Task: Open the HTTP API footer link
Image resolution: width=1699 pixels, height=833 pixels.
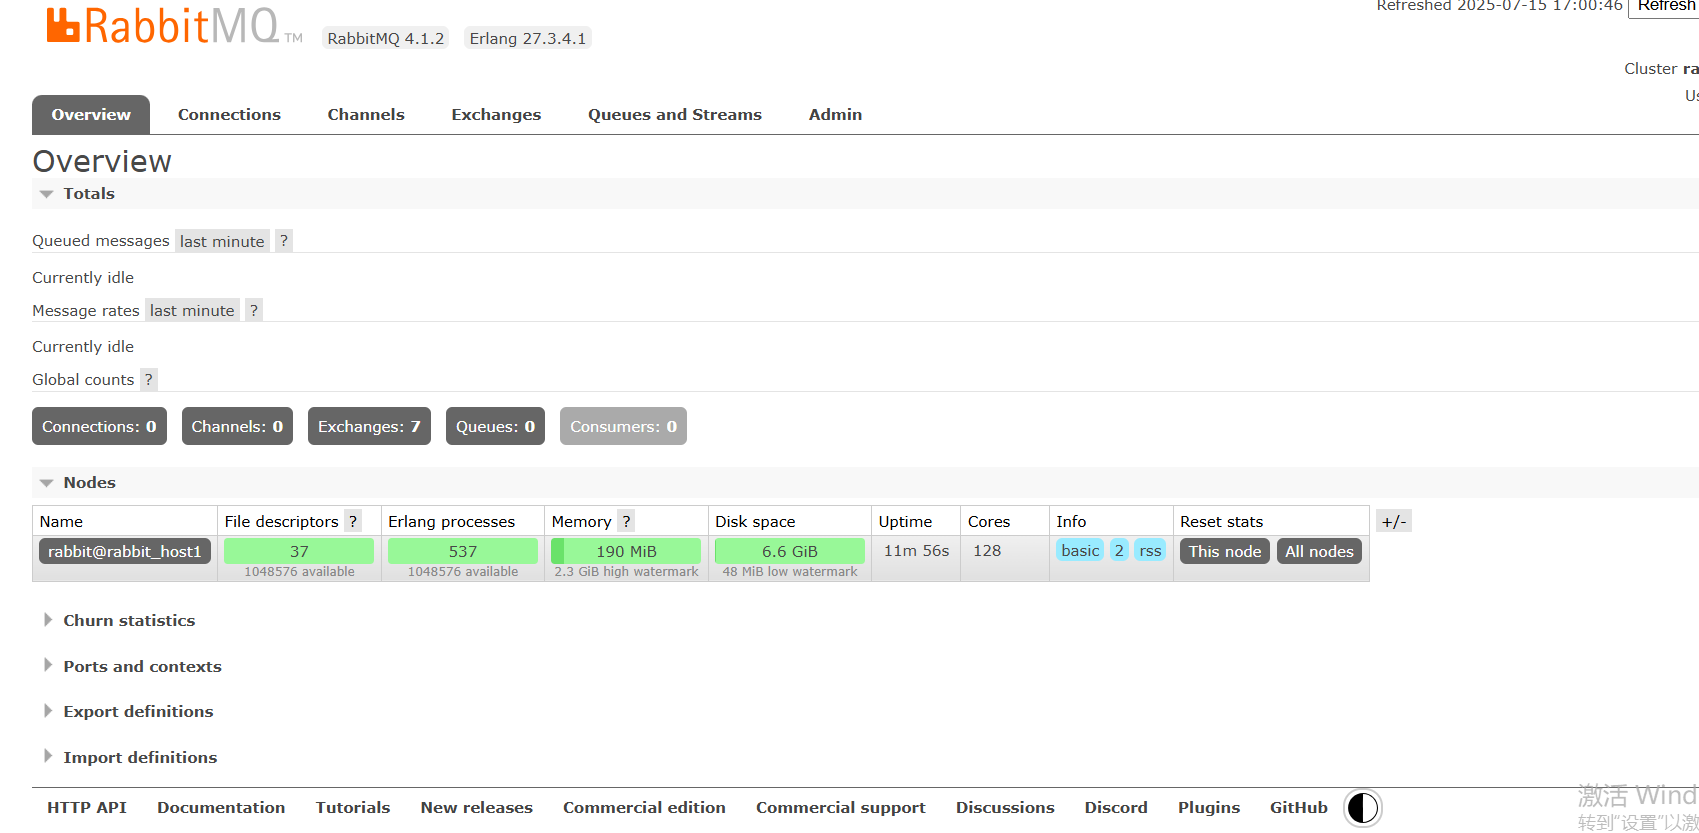Action: 87,808
